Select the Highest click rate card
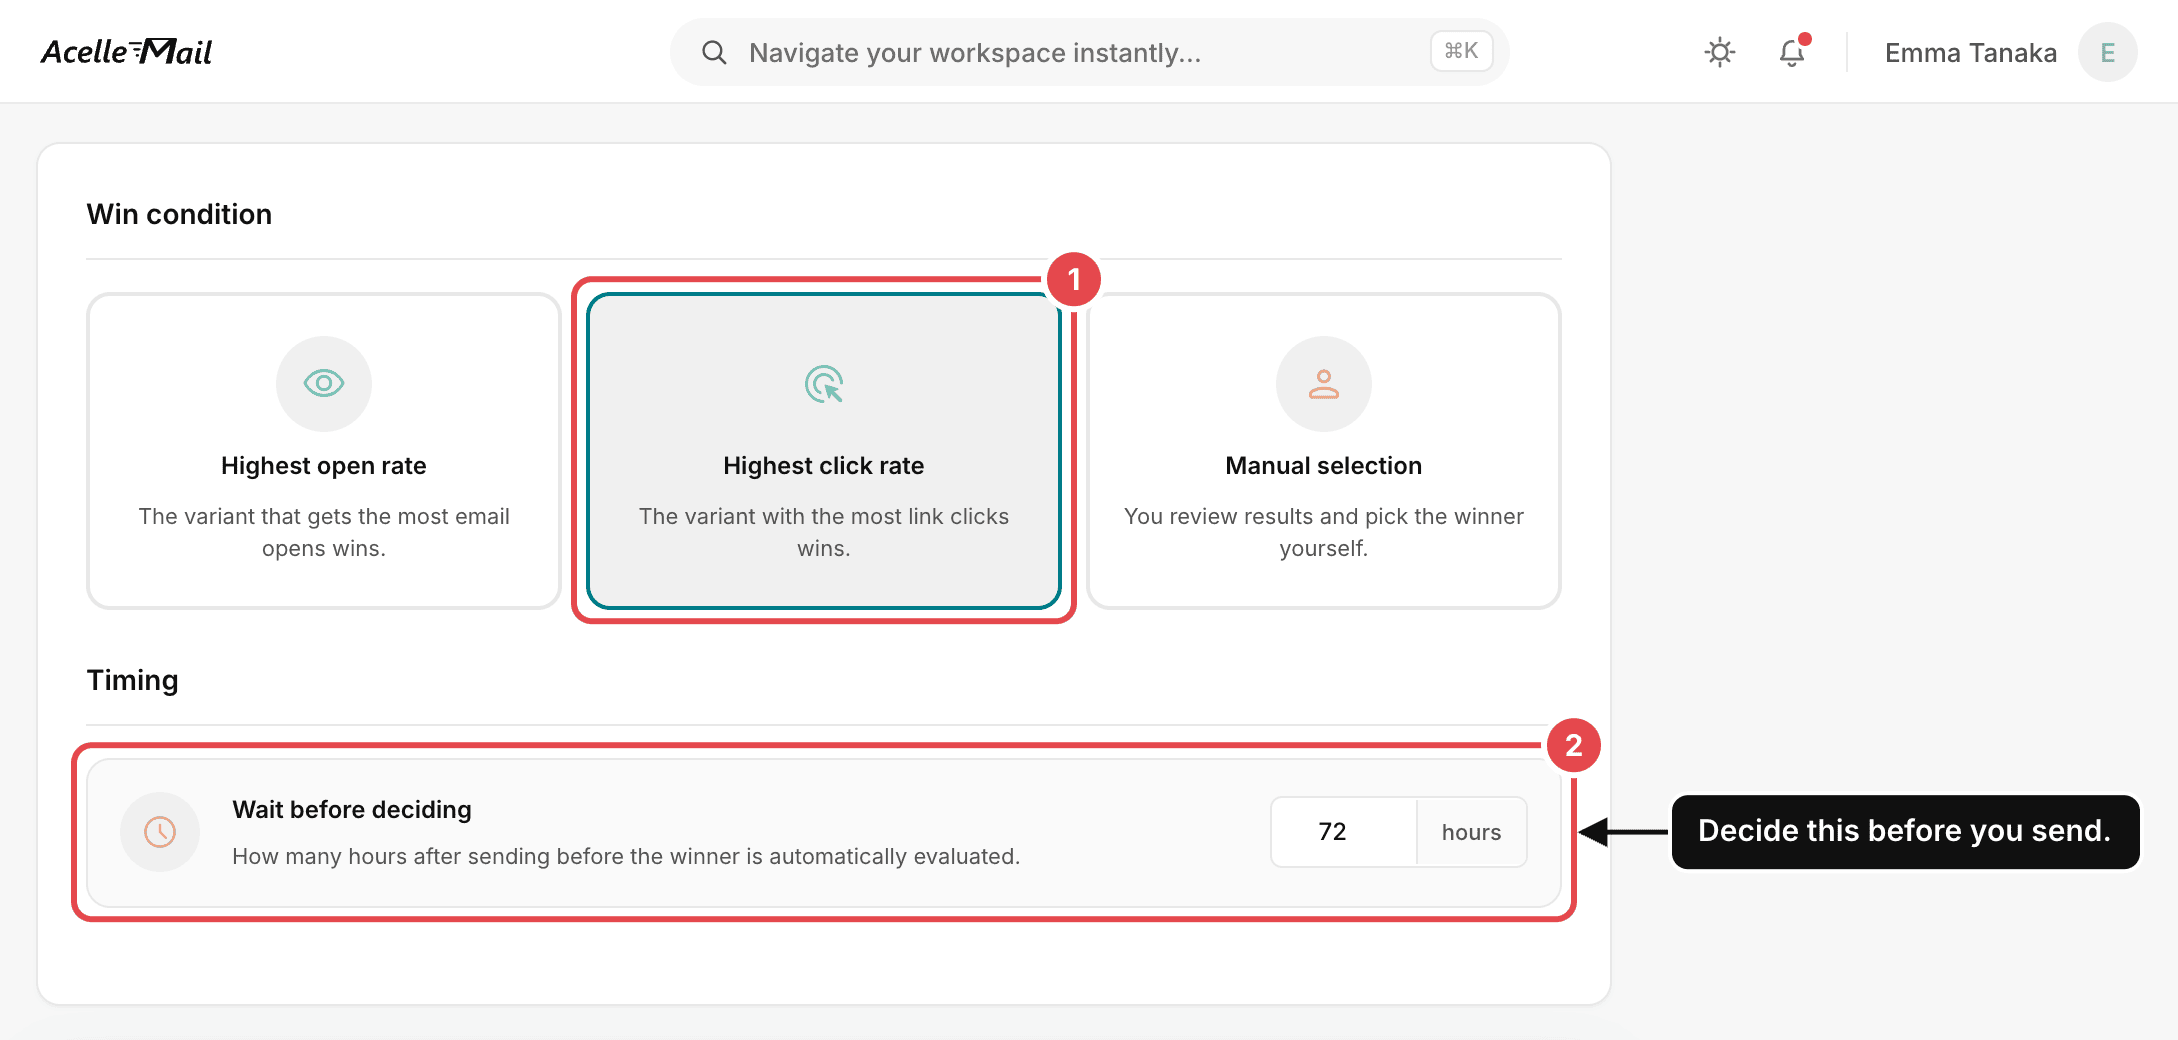This screenshot has height=1040, width=2178. pos(824,451)
